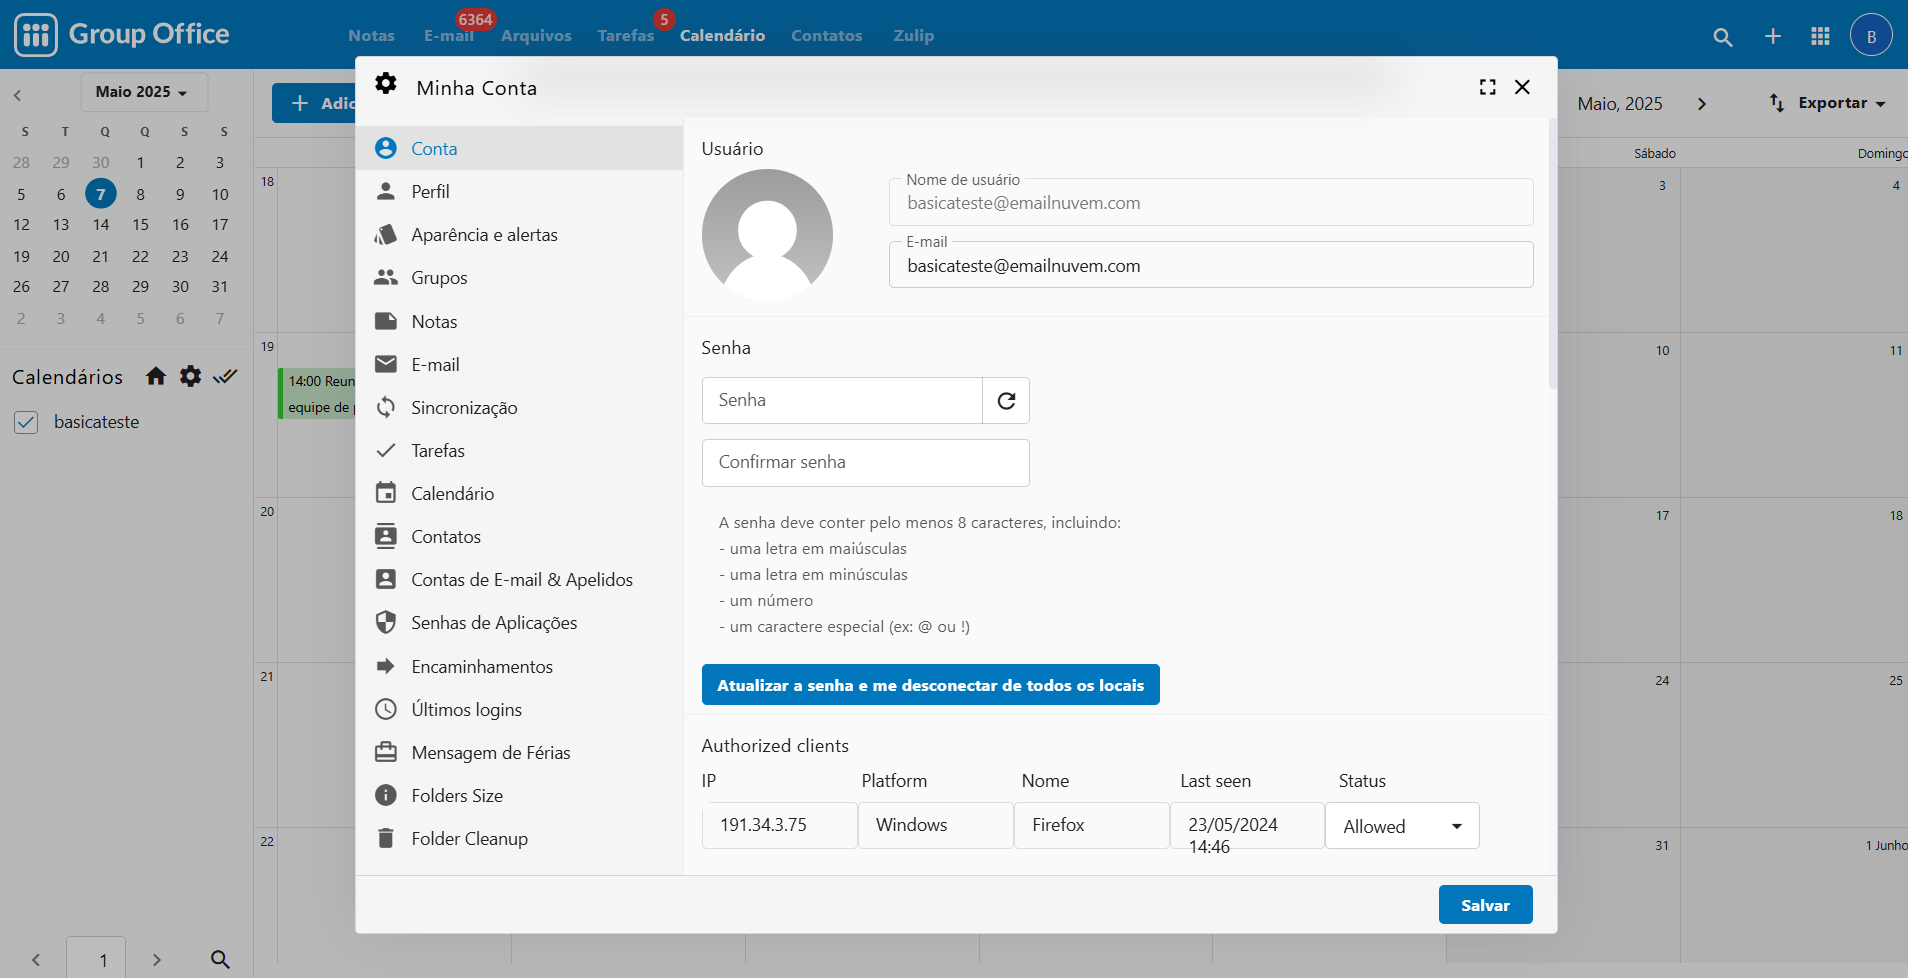The image size is (1908, 978).
Task: Open the apps grid launcher icon
Action: (1820, 37)
